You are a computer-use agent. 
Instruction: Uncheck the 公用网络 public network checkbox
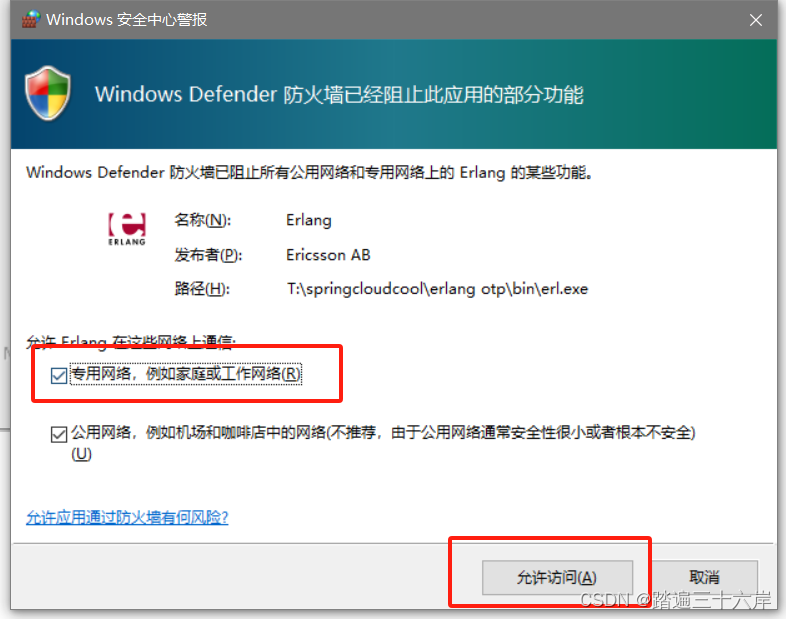click(x=59, y=434)
